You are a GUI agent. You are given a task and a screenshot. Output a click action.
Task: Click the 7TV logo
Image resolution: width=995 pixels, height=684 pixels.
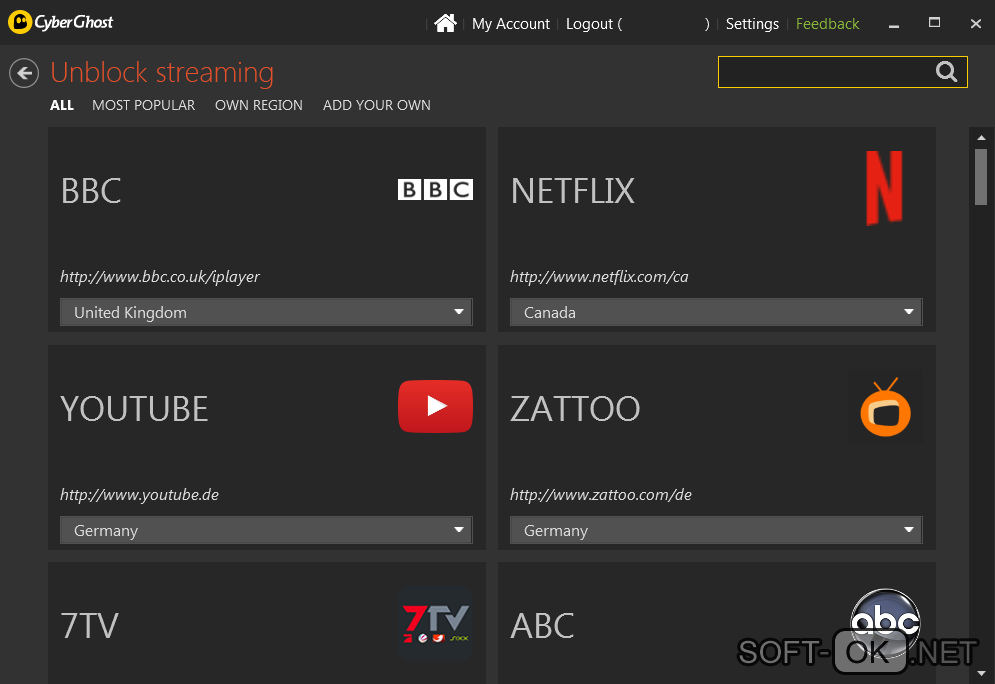436,622
